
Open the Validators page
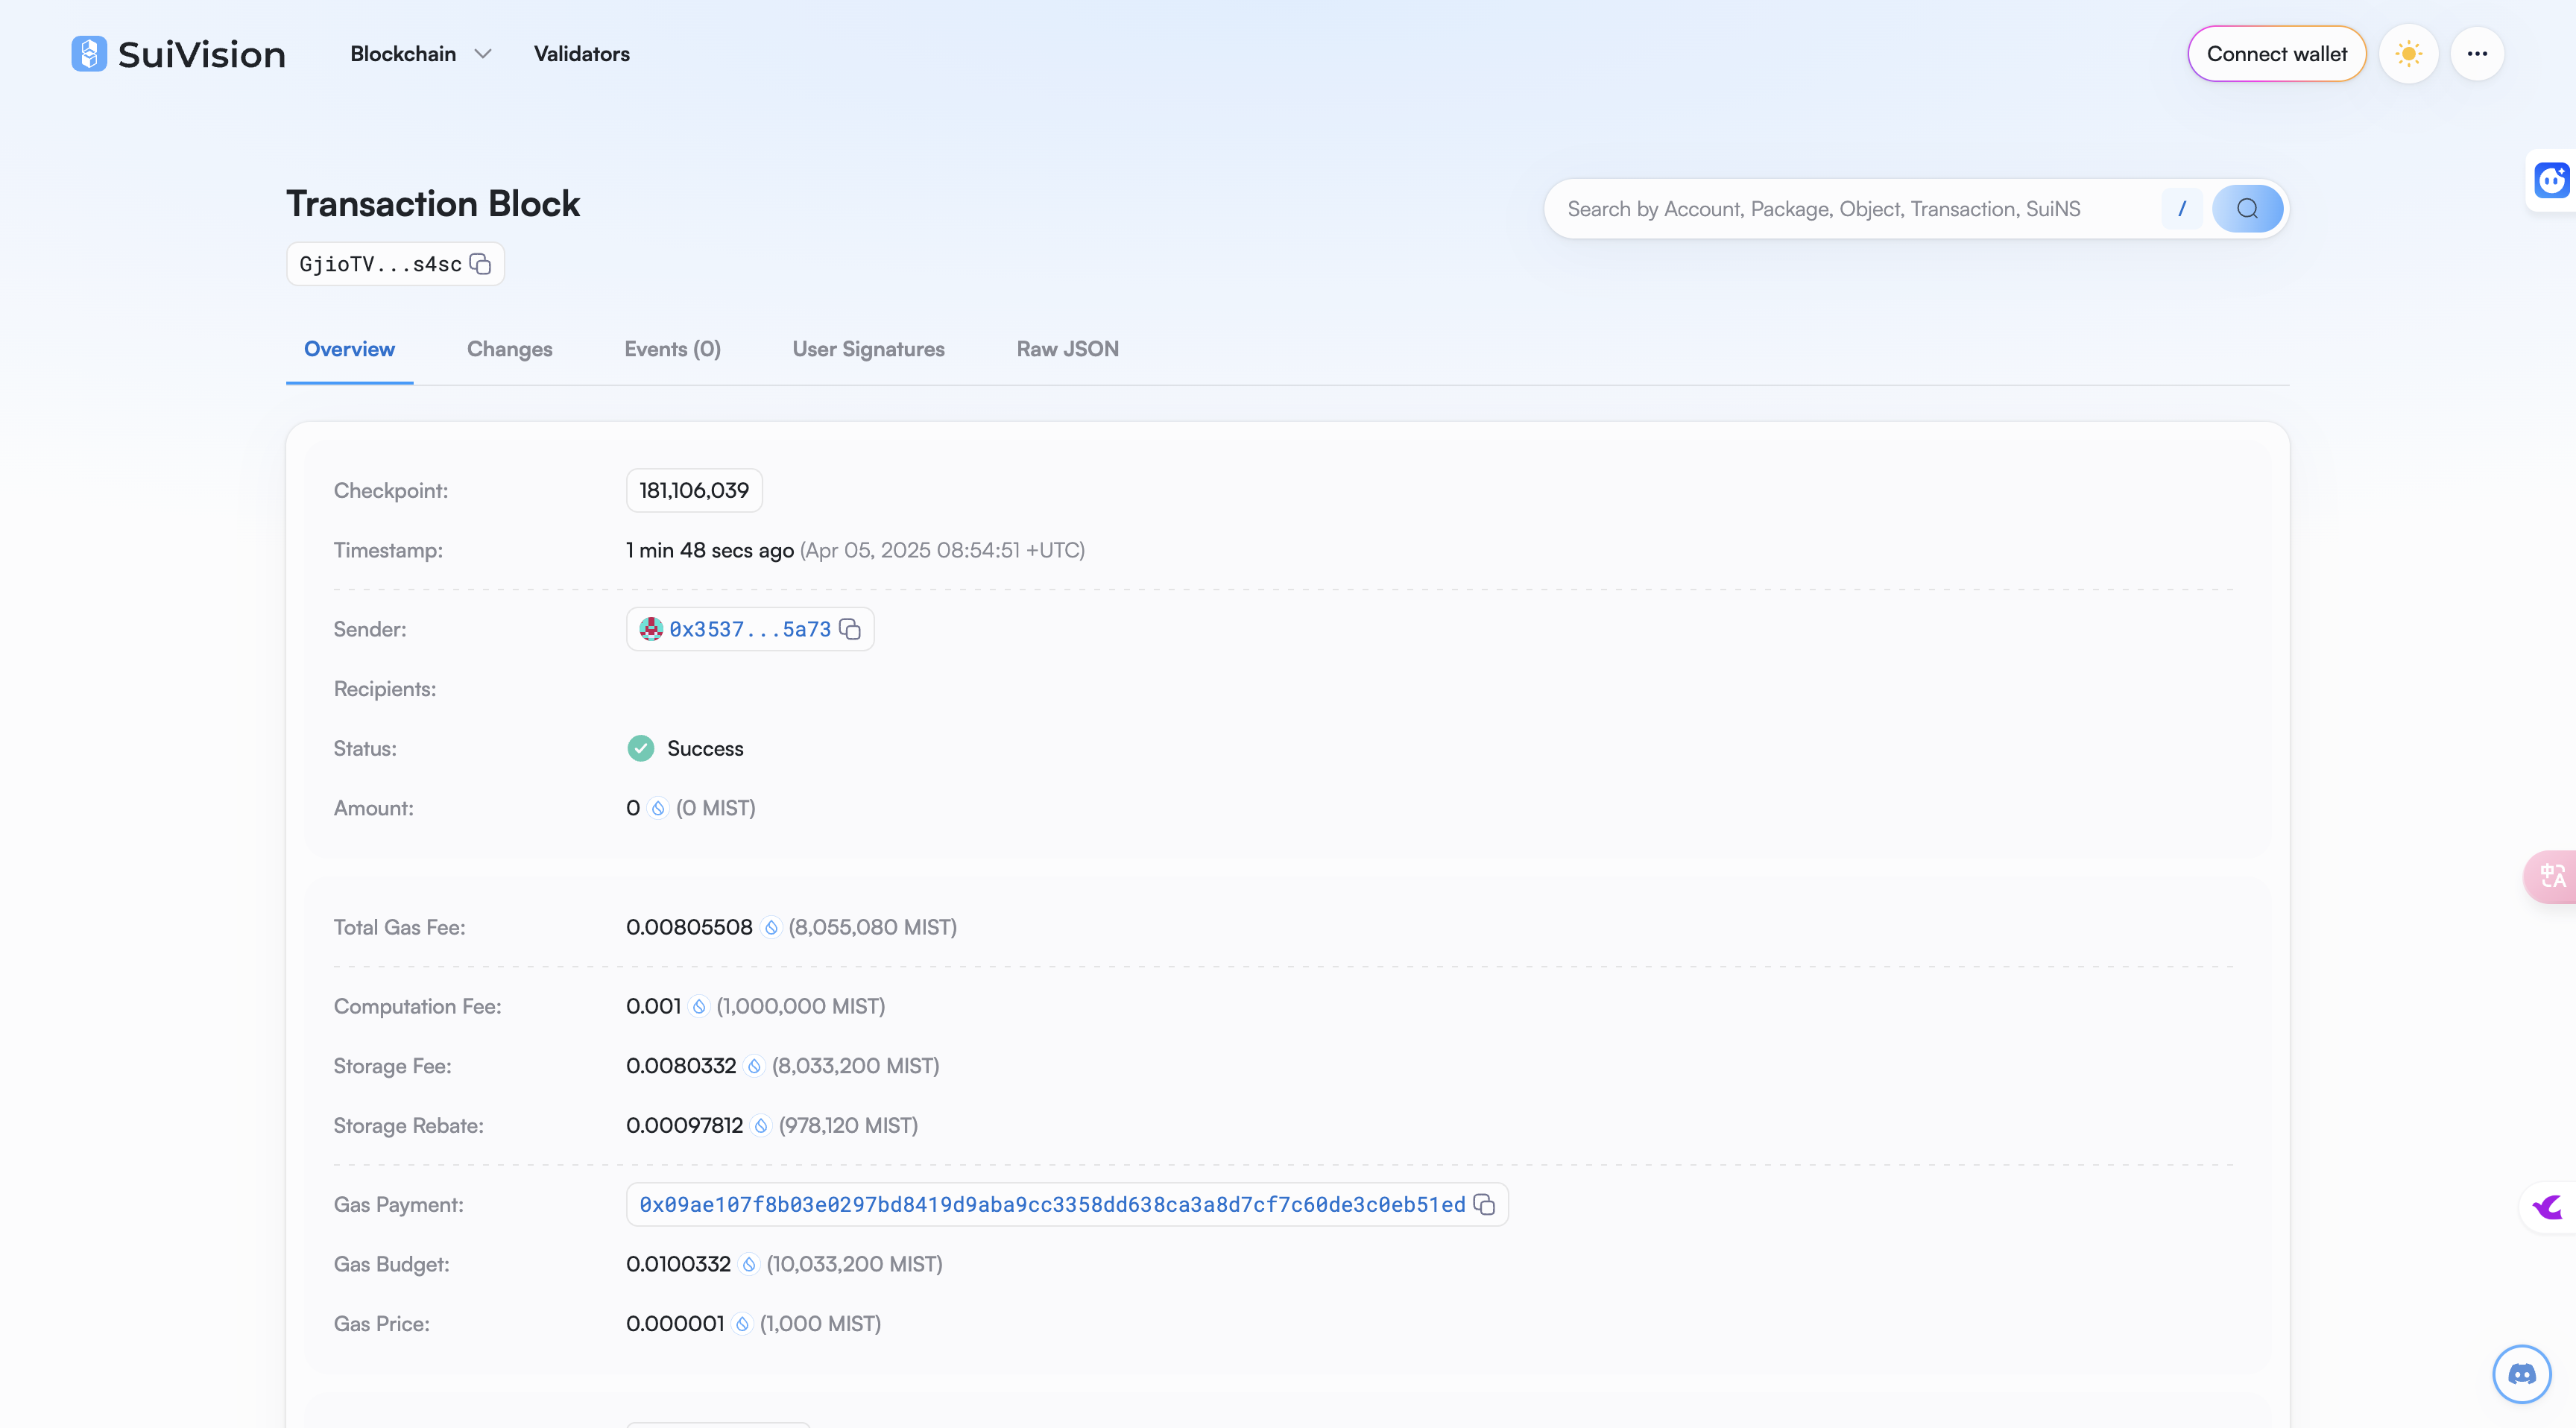(582, 54)
